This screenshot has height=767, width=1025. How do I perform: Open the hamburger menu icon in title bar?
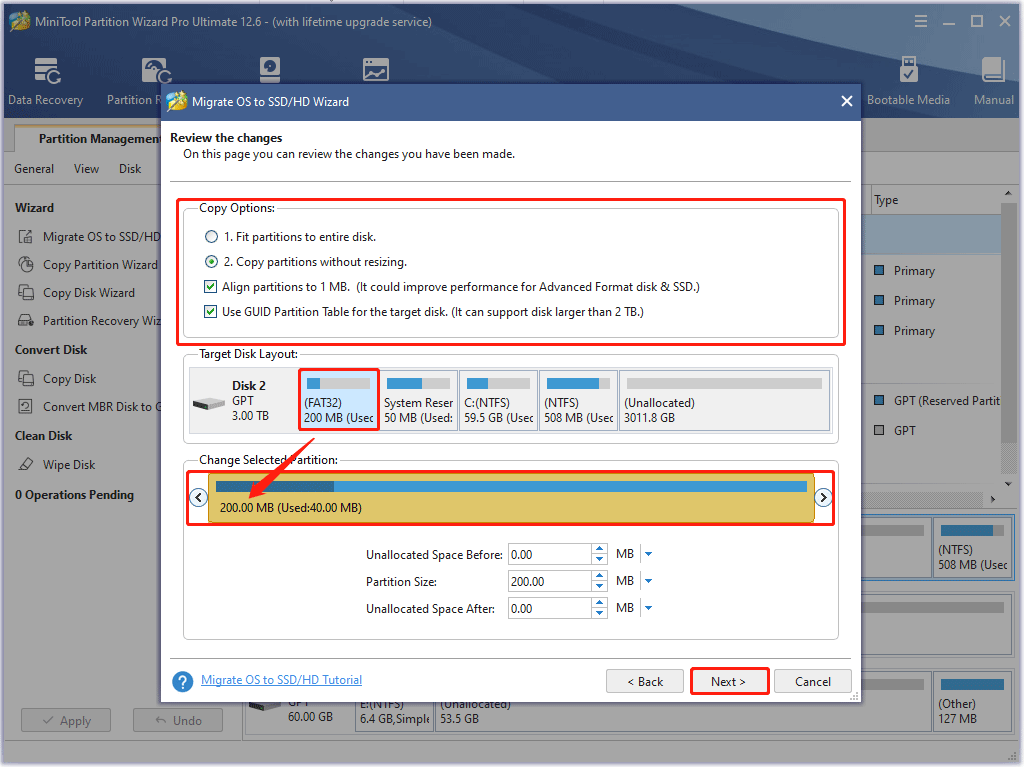(x=920, y=22)
